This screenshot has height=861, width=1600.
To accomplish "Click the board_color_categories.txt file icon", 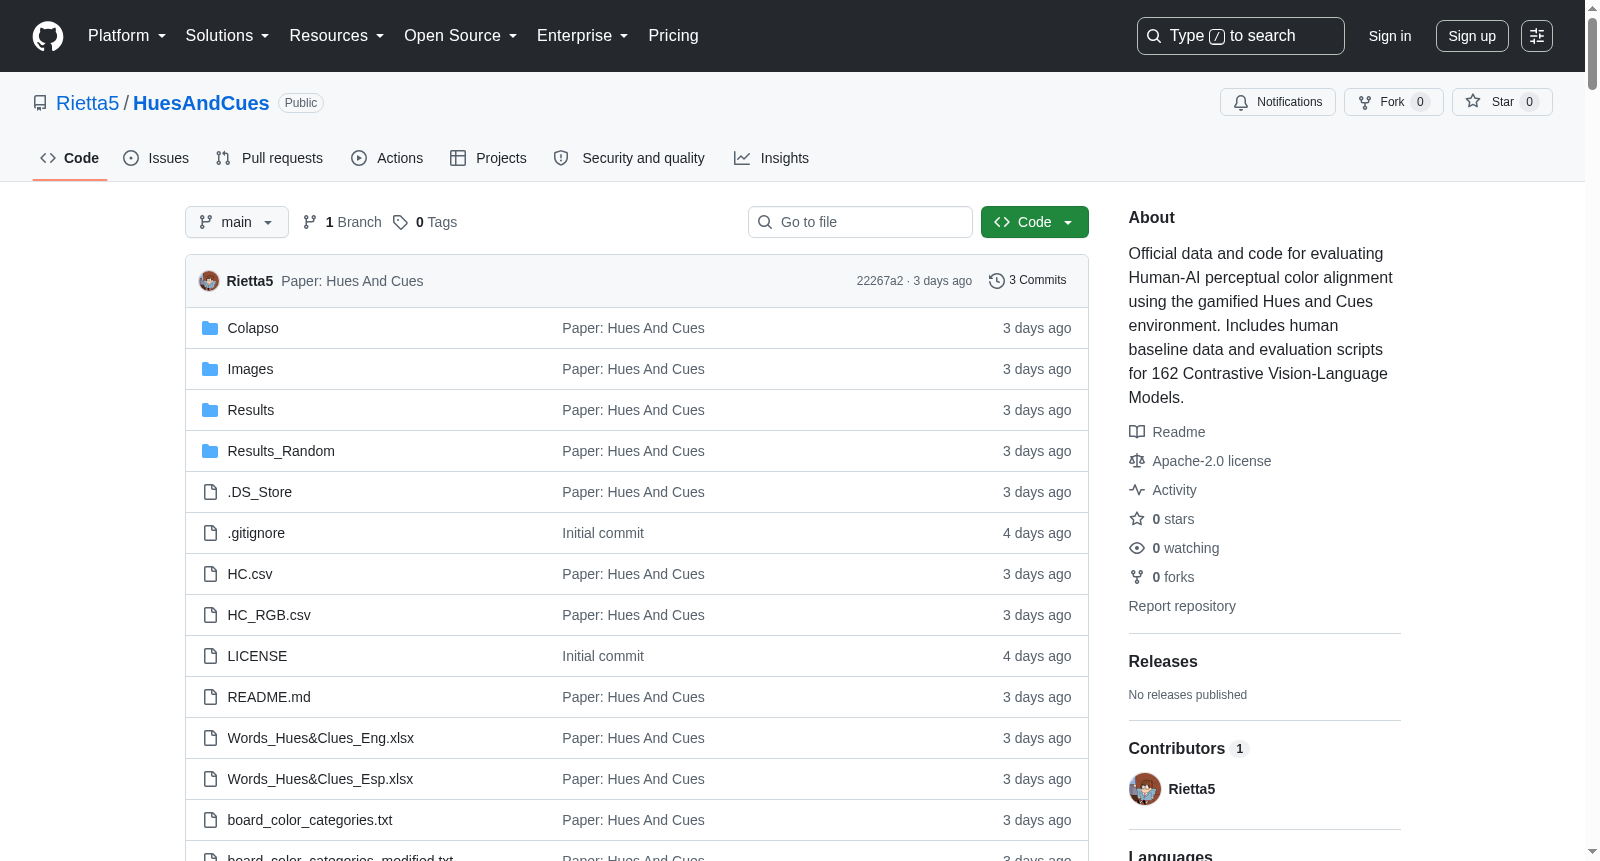I will click(210, 820).
